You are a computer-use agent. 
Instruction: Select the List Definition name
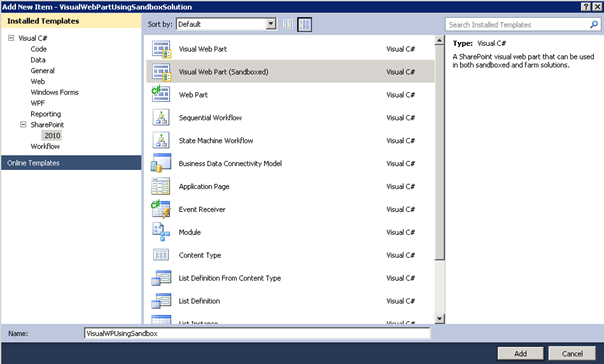(x=199, y=301)
